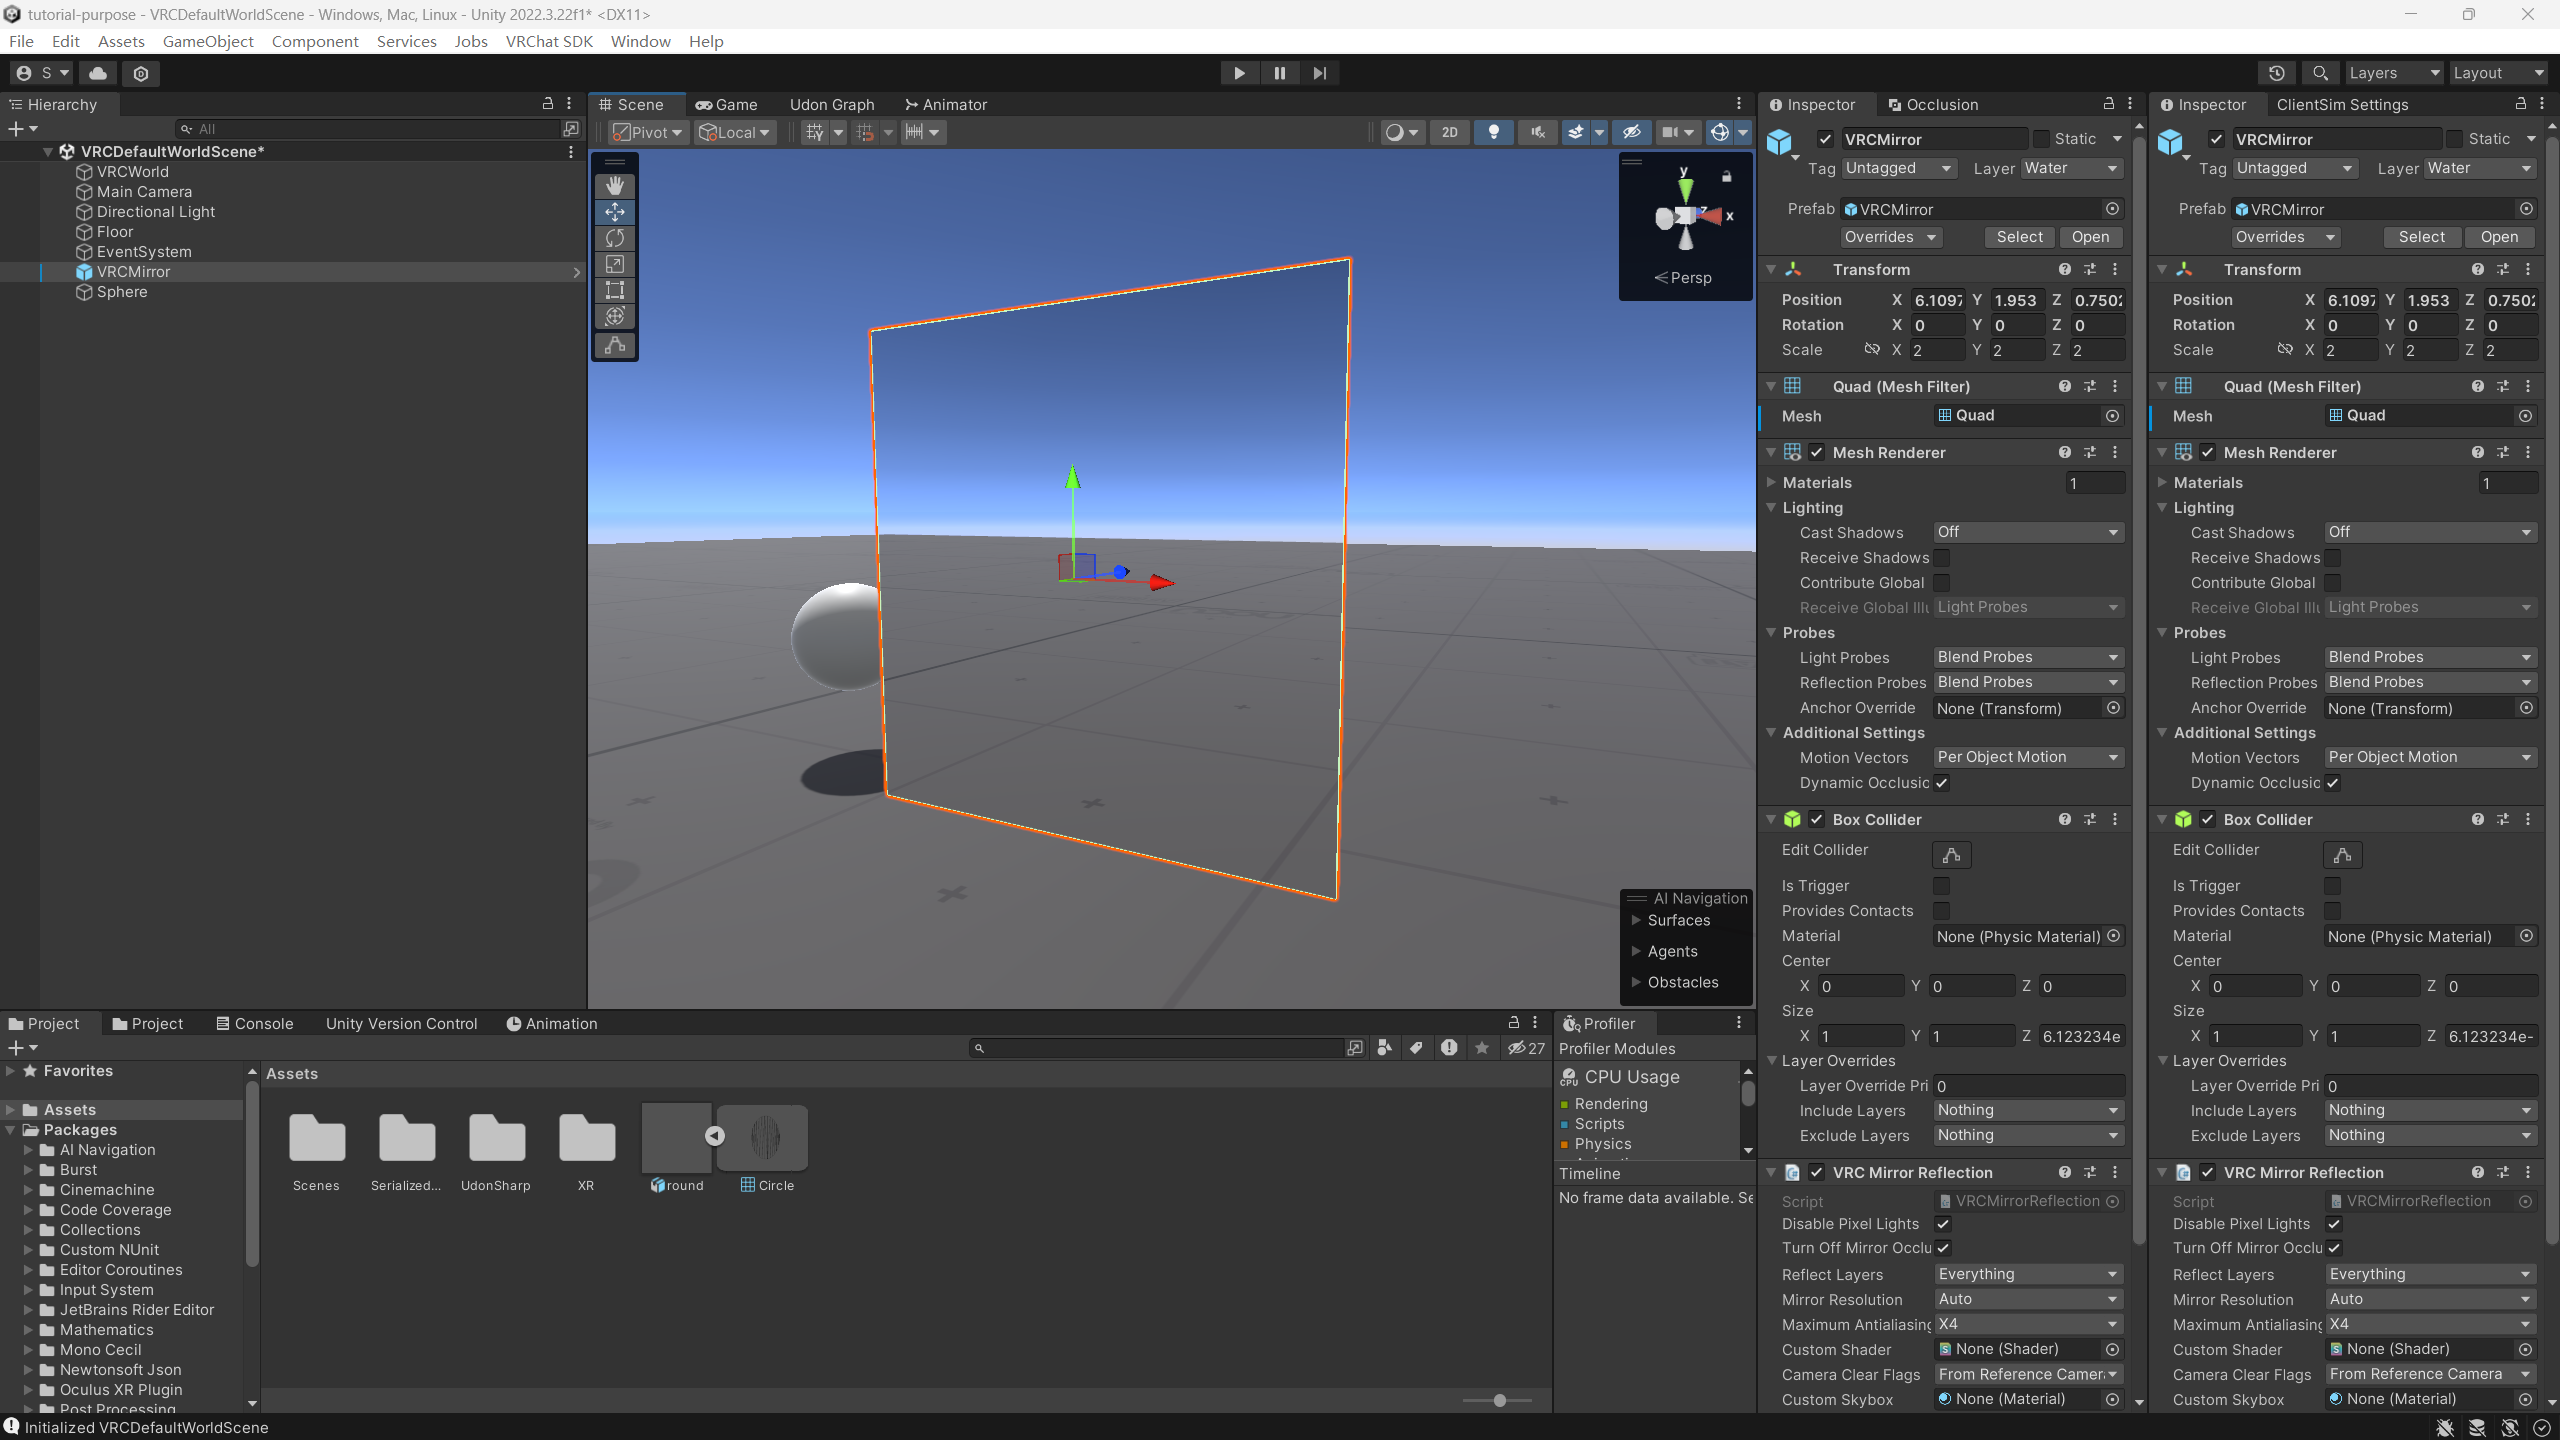
Task: Toggle scene lighting bulb icon
Action: [1493, 132]
